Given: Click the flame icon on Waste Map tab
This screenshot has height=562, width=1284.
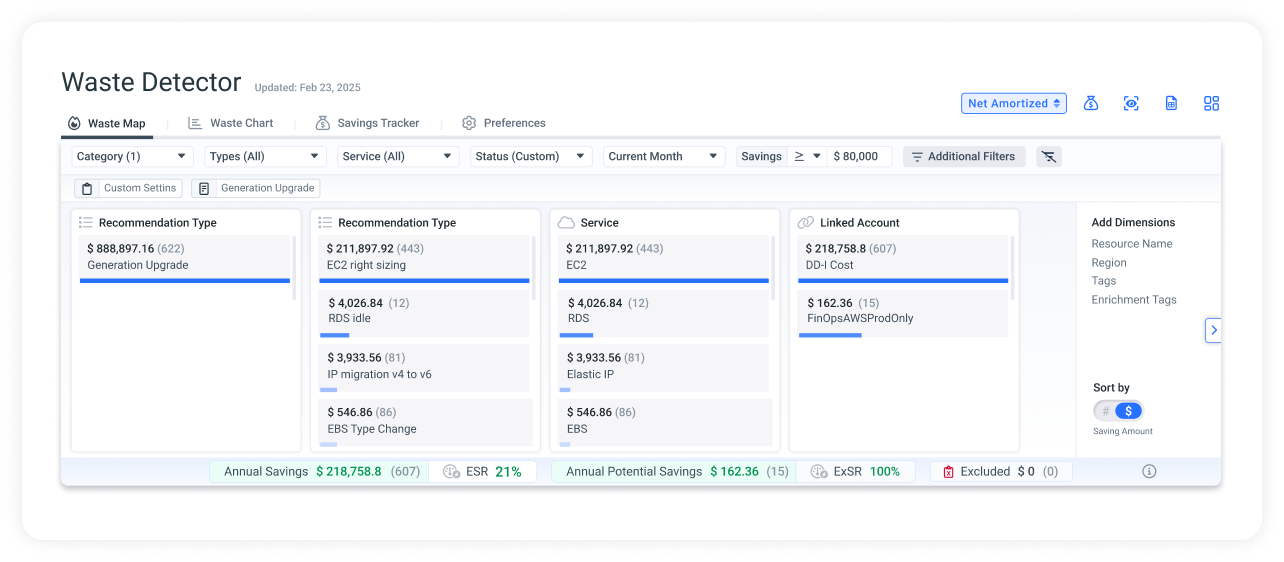Looking at the screenshot, I should click(x=74, y=123).
